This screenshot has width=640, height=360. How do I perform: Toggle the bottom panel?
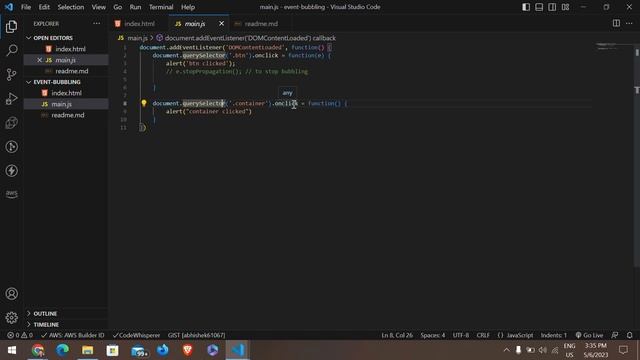tap(539, 7)
